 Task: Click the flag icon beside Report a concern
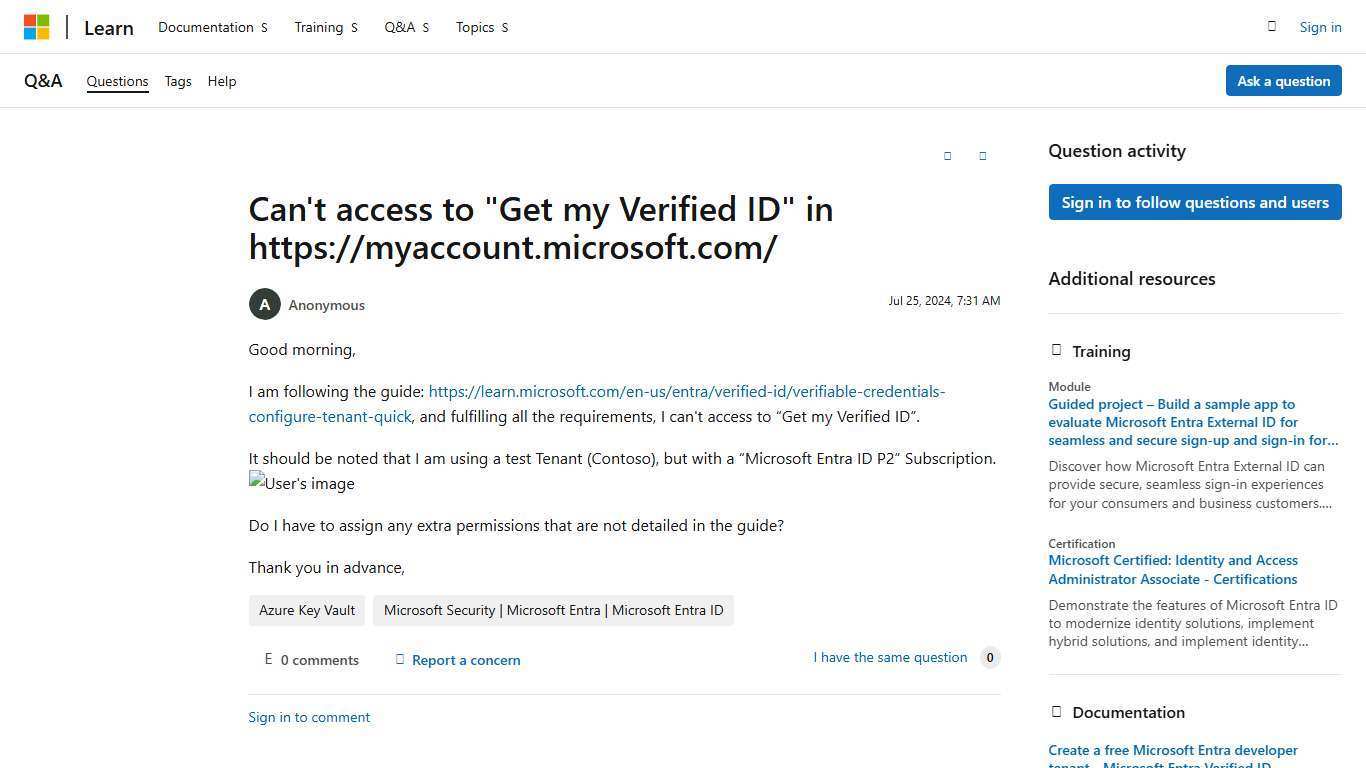(400, 659)
